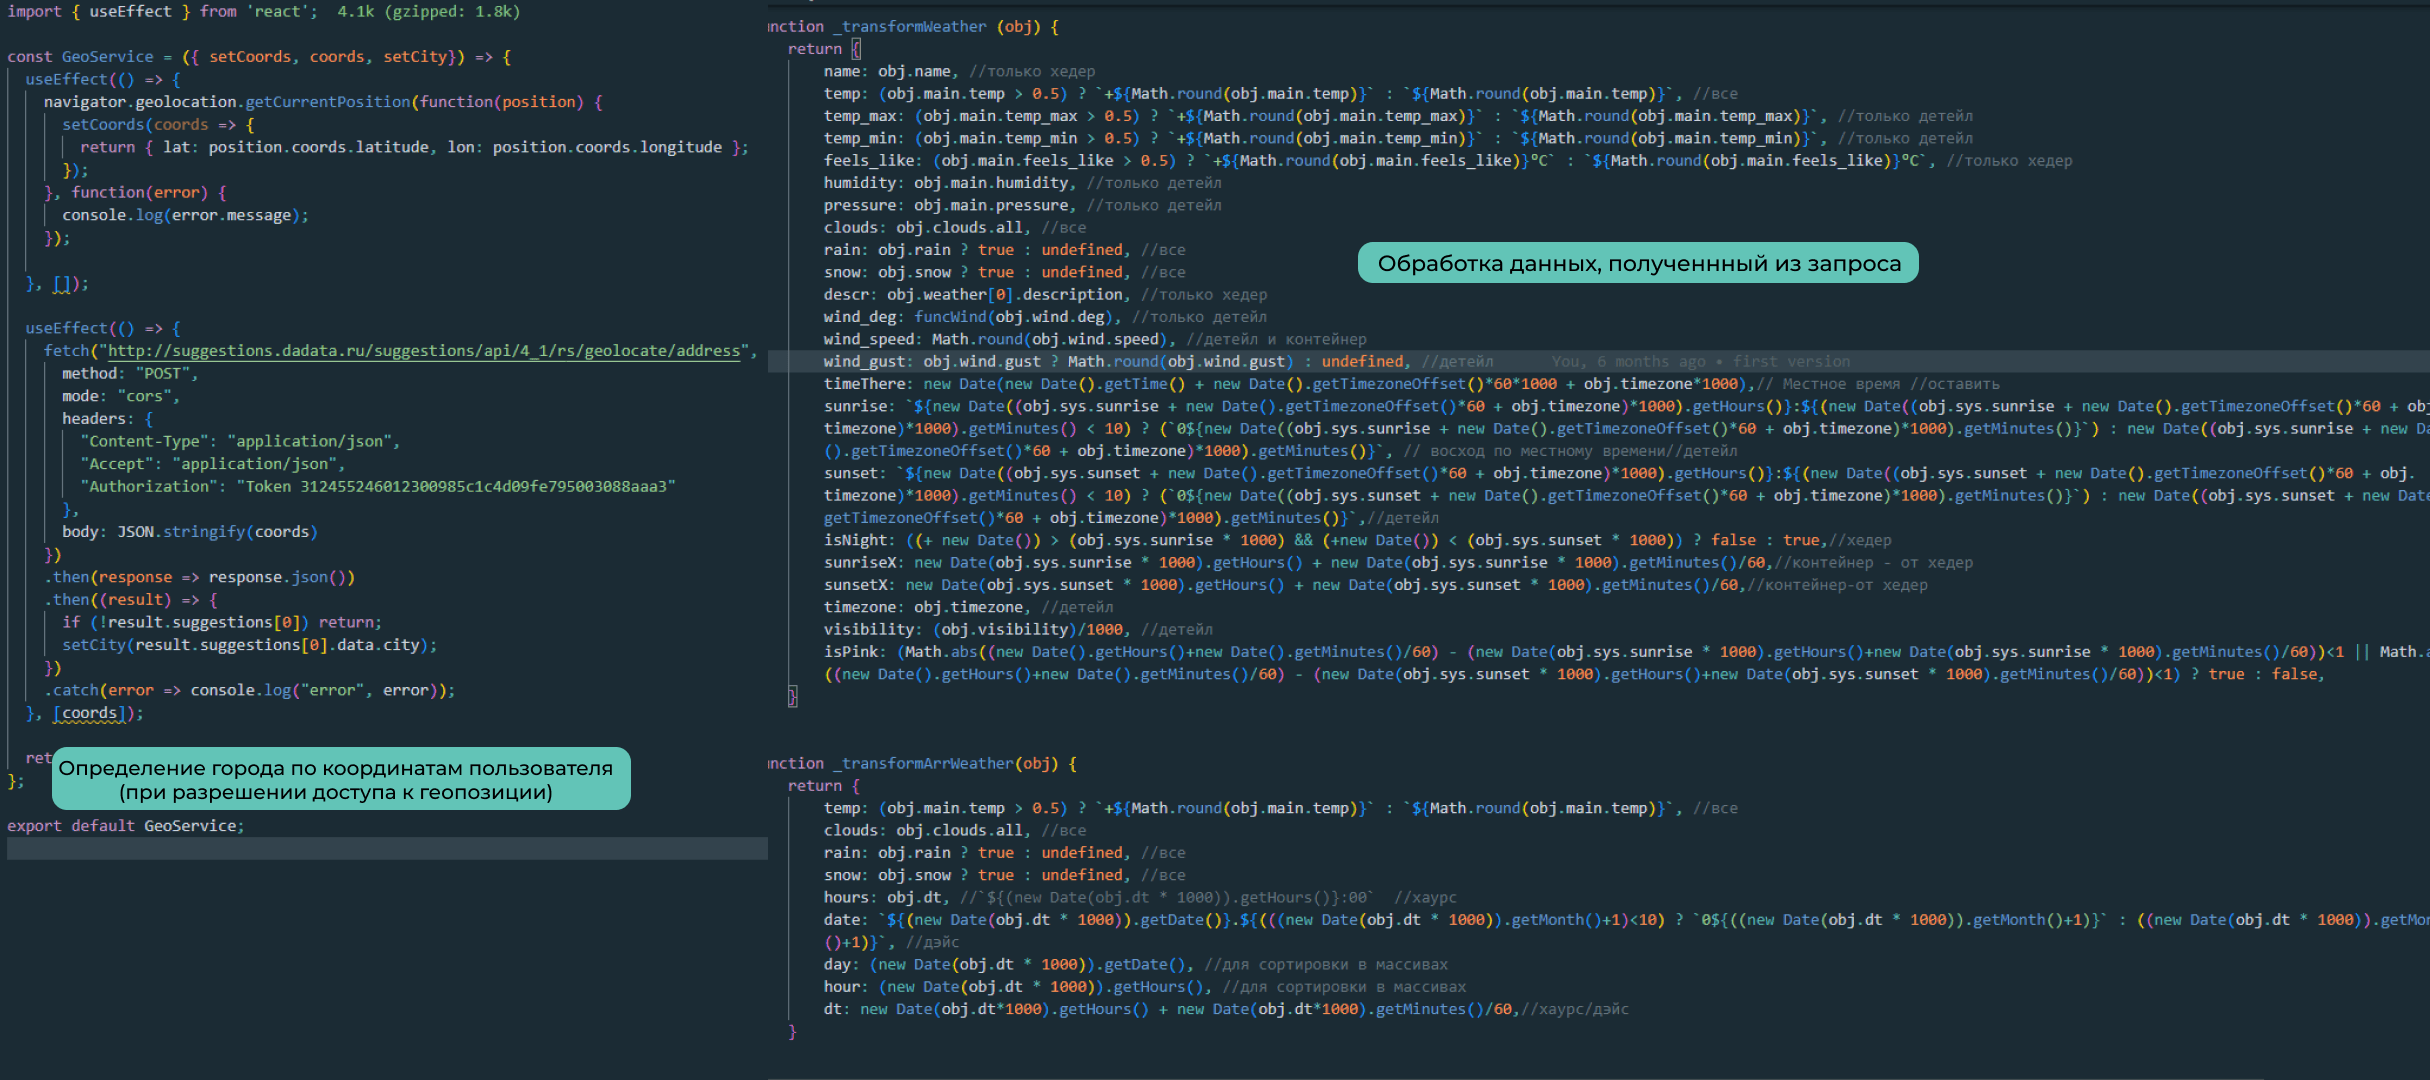Click the setCity(result.suggestions[0].data.city) line
2430x1080 pixels.
pyautogui.click(x=250, y=645)
